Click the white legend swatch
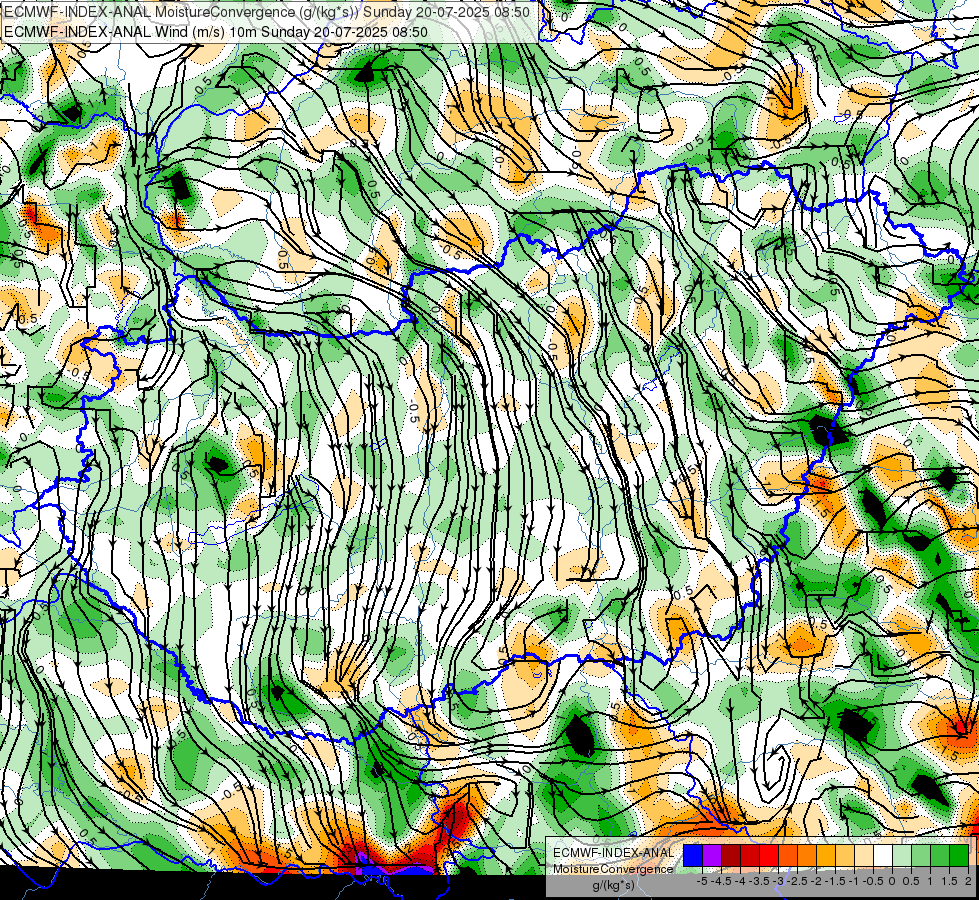Image resolution: width=979 pixels, height=900 pixels. click(x=883, y=856)
